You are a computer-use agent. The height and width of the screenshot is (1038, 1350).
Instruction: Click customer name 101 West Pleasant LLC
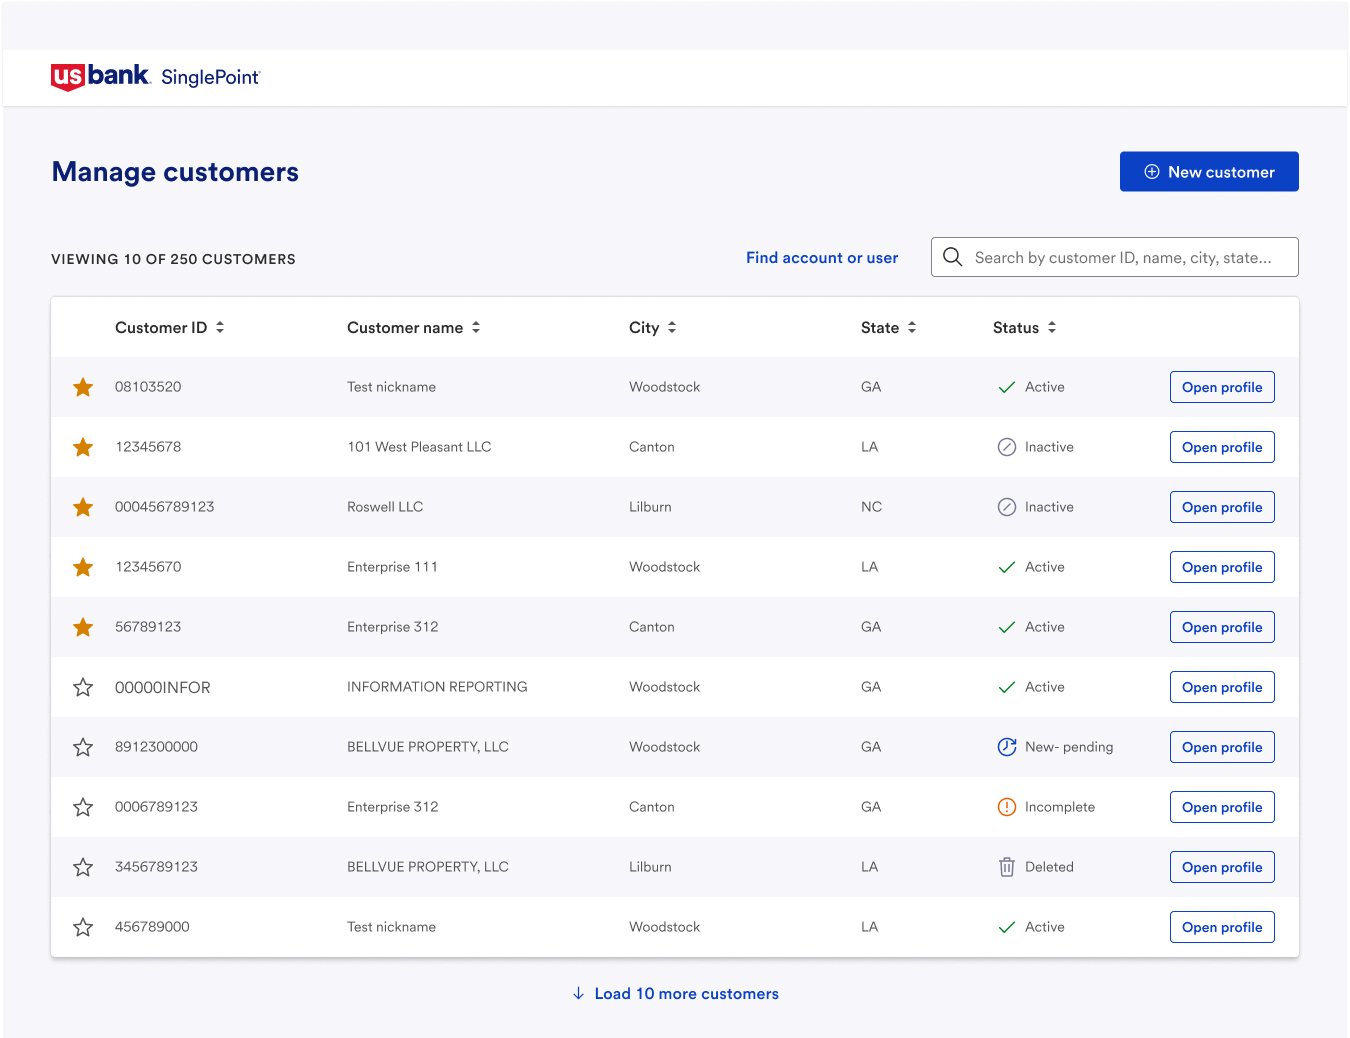coord(419,447)
